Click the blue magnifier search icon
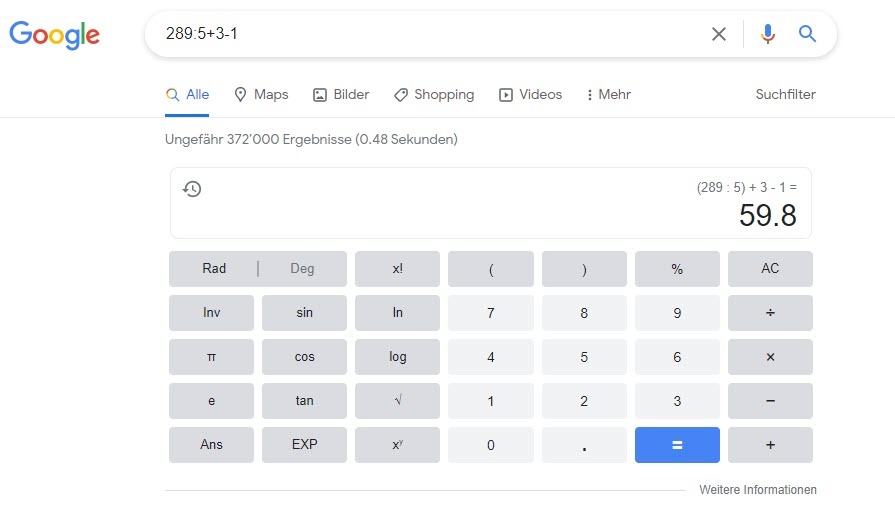This screenshot has height=513, width=895. [807, 34]
